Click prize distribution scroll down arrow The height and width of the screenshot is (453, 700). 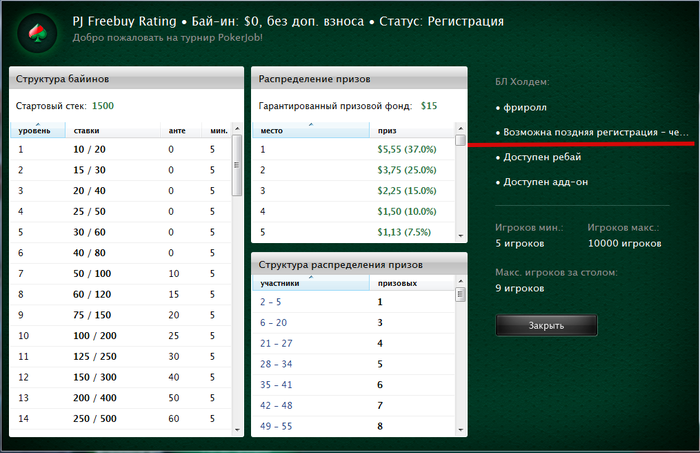point(460,236)
